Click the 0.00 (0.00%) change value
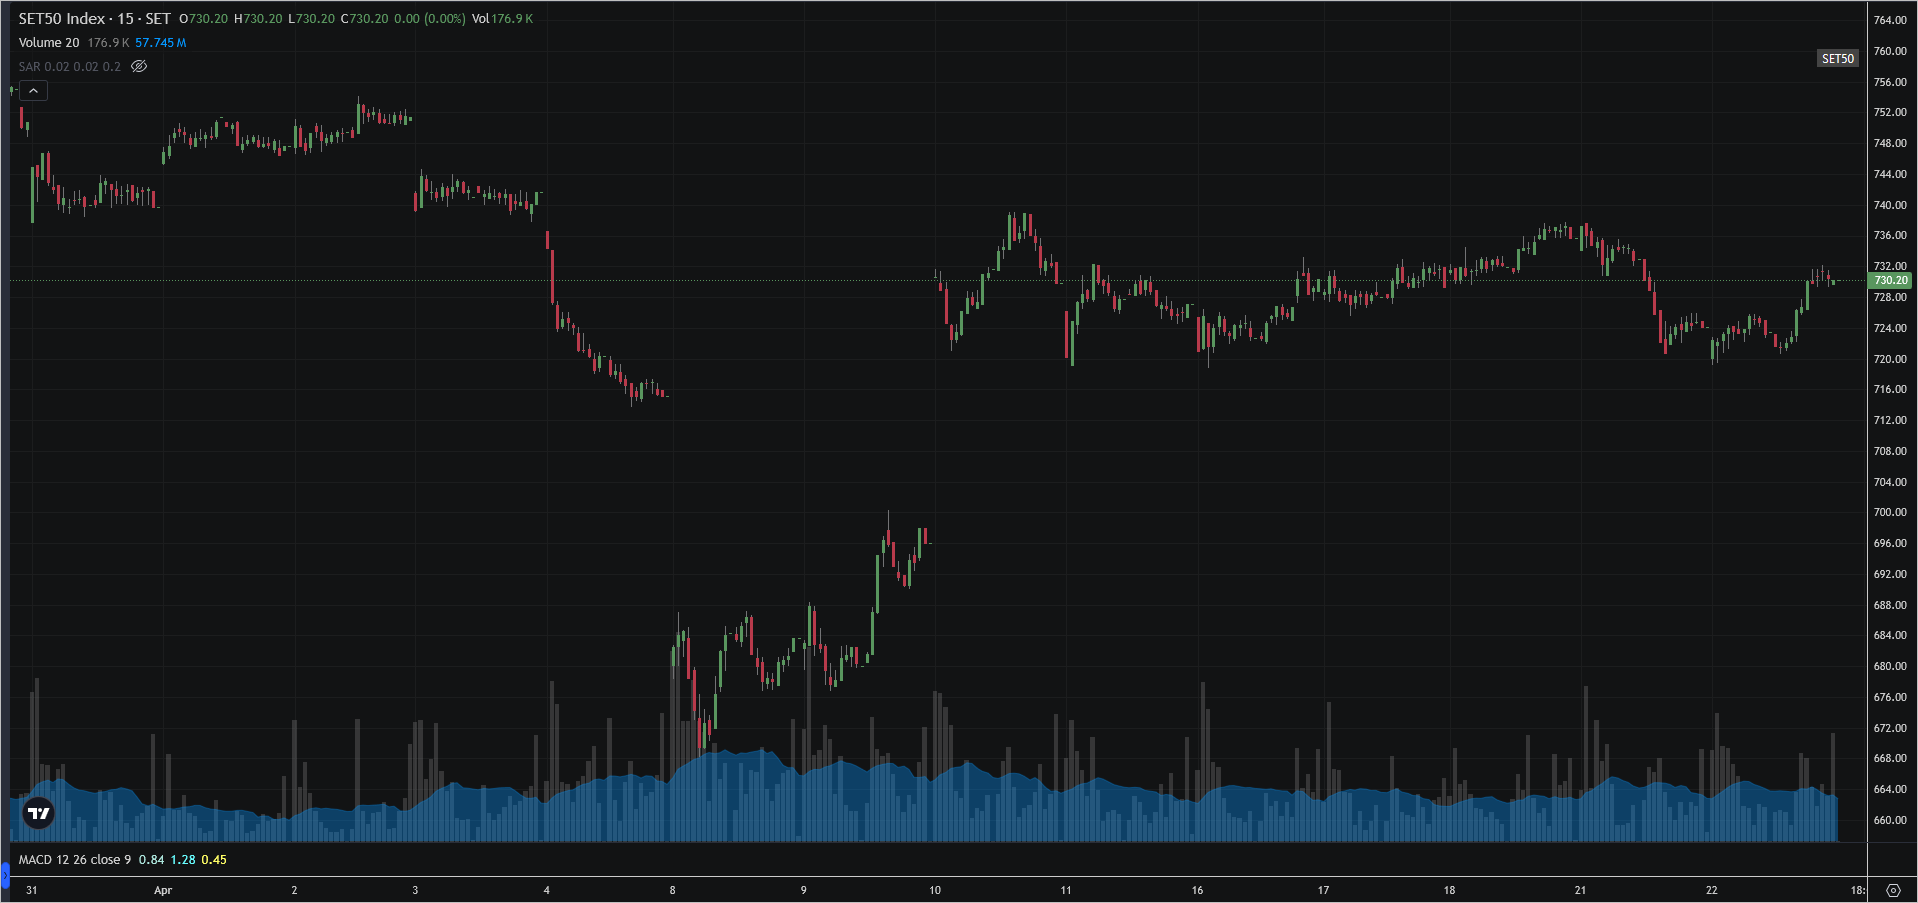This screenshot has height=903, width=1918. click(x=430, y=19)
